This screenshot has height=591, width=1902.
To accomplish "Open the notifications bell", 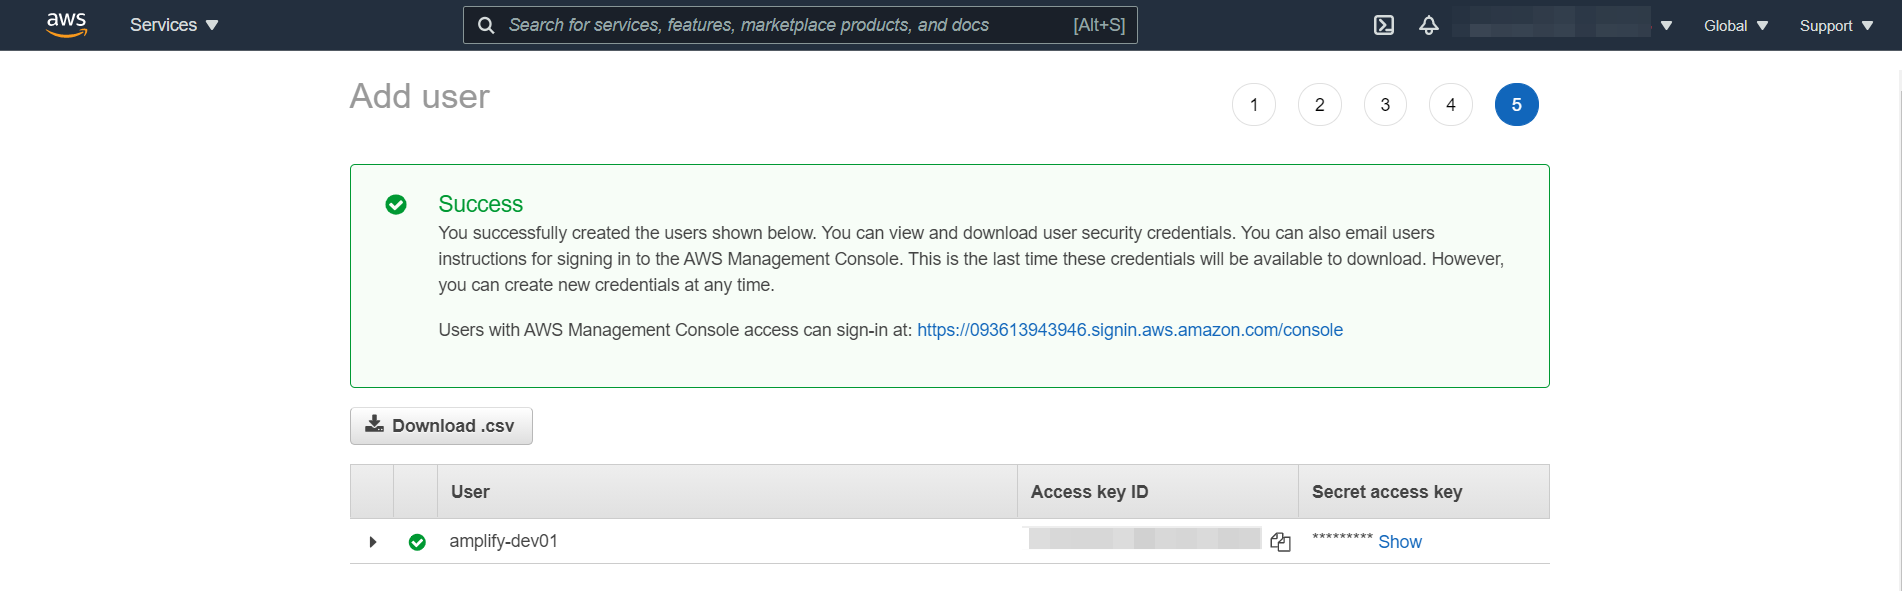I will (1429, 25).
